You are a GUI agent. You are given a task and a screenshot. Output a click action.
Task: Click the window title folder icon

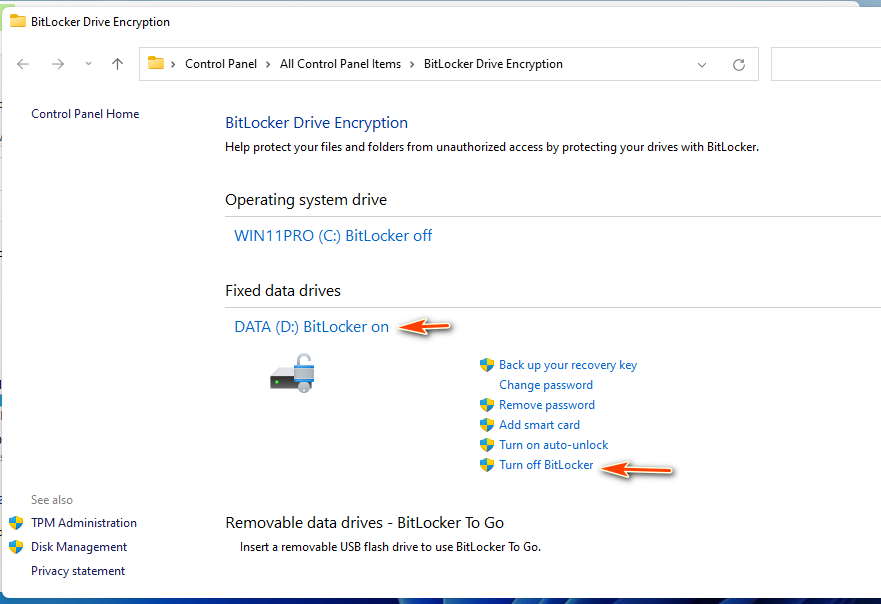tap(18, 21)
